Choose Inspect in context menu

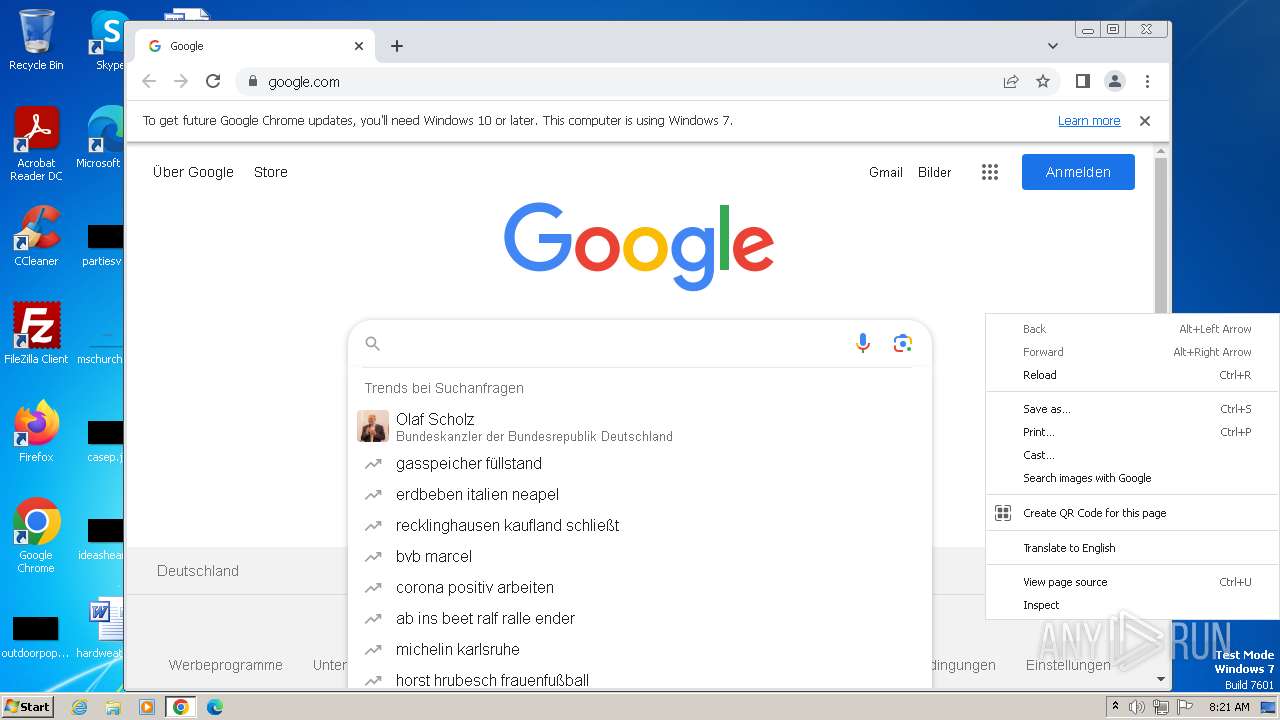click(x=1133, y=605)
